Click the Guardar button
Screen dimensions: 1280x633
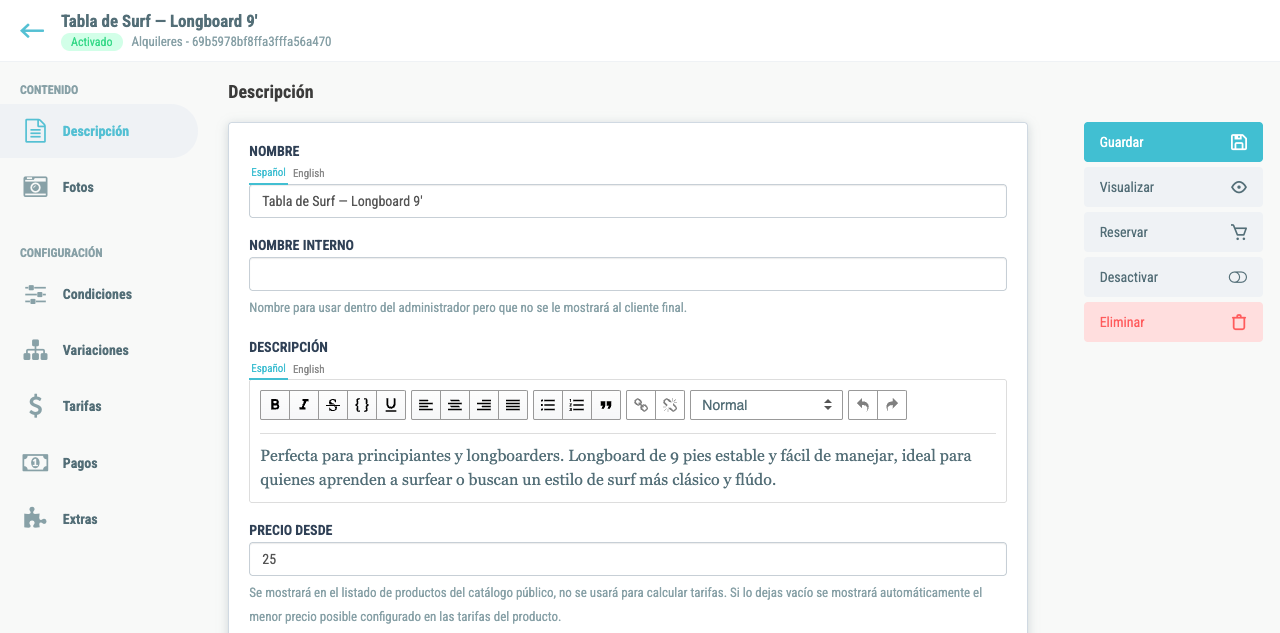point(1173,142)
